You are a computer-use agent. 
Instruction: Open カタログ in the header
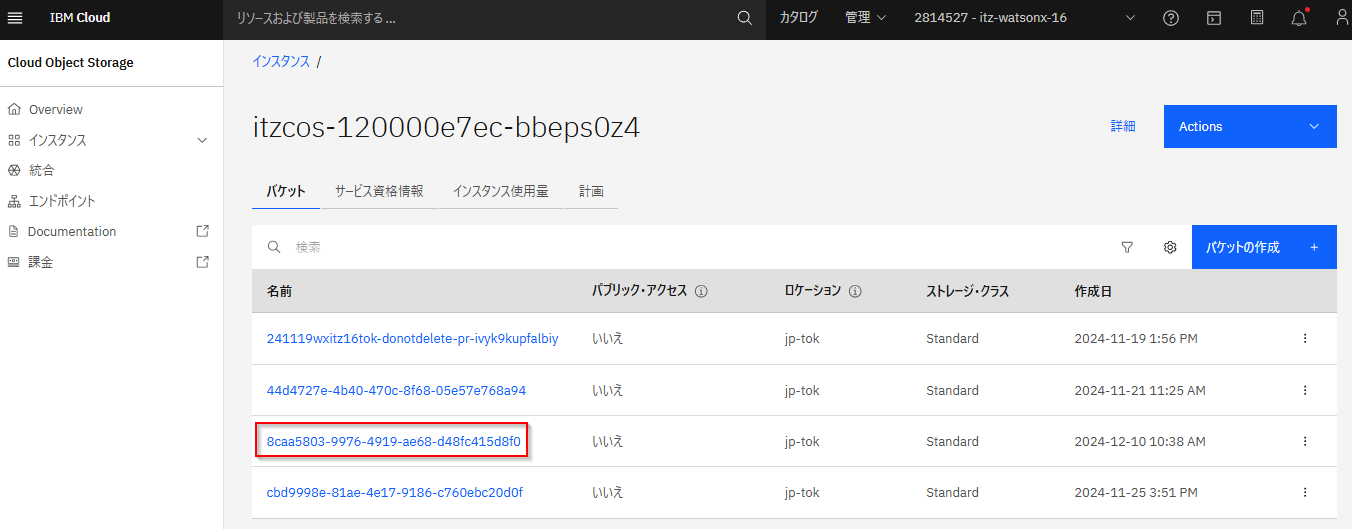[798, 18]
